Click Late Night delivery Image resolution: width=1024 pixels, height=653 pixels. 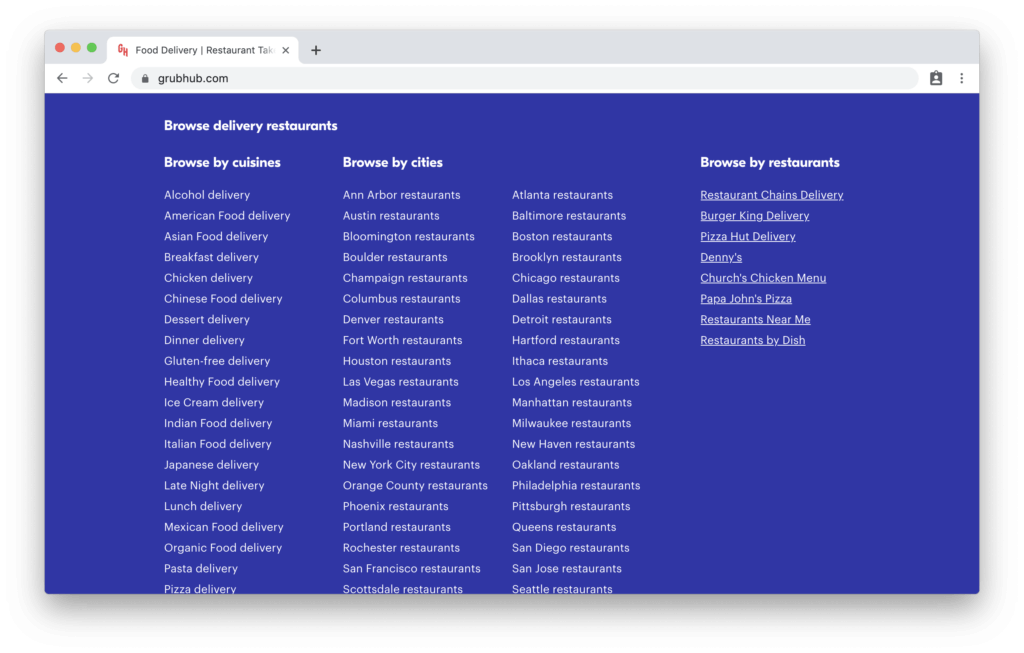point(214,486)
